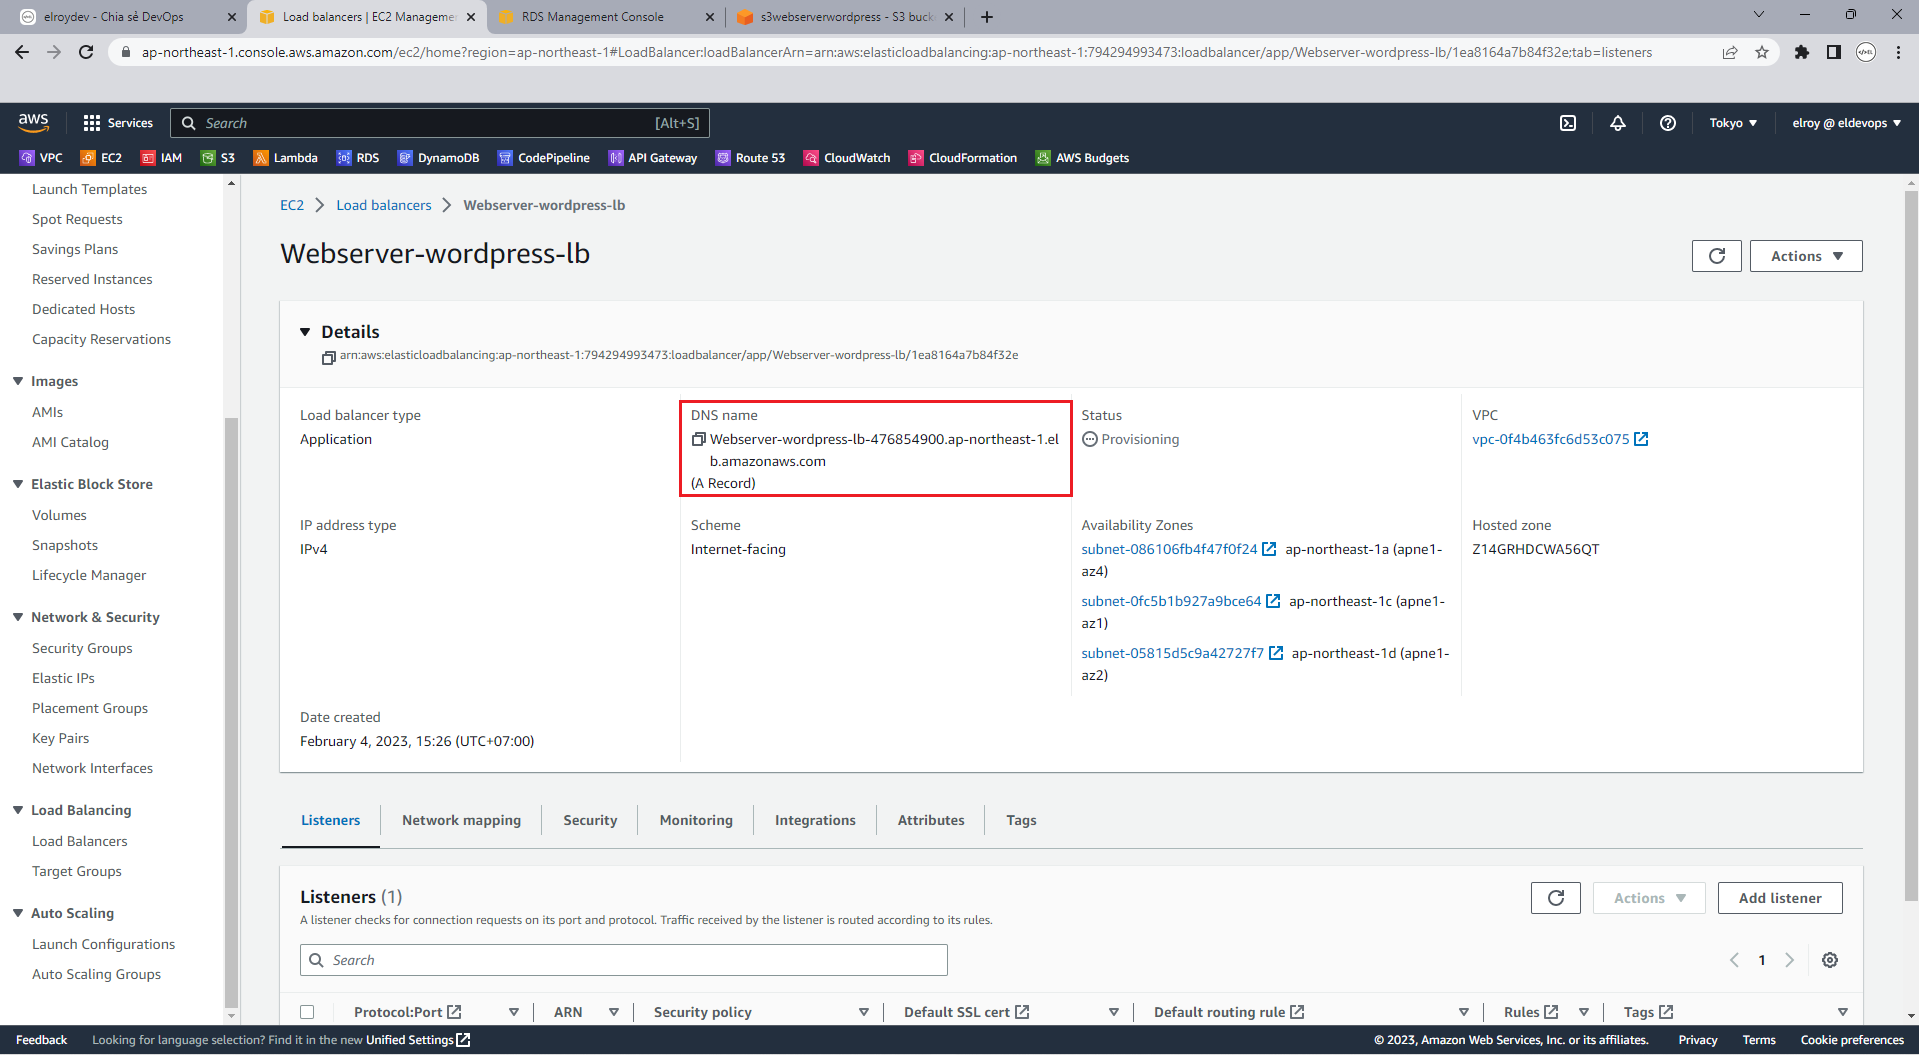Open the Tokyo region selector
The height and width of the screenshot is (1055, 1919).
point(1733,123)
